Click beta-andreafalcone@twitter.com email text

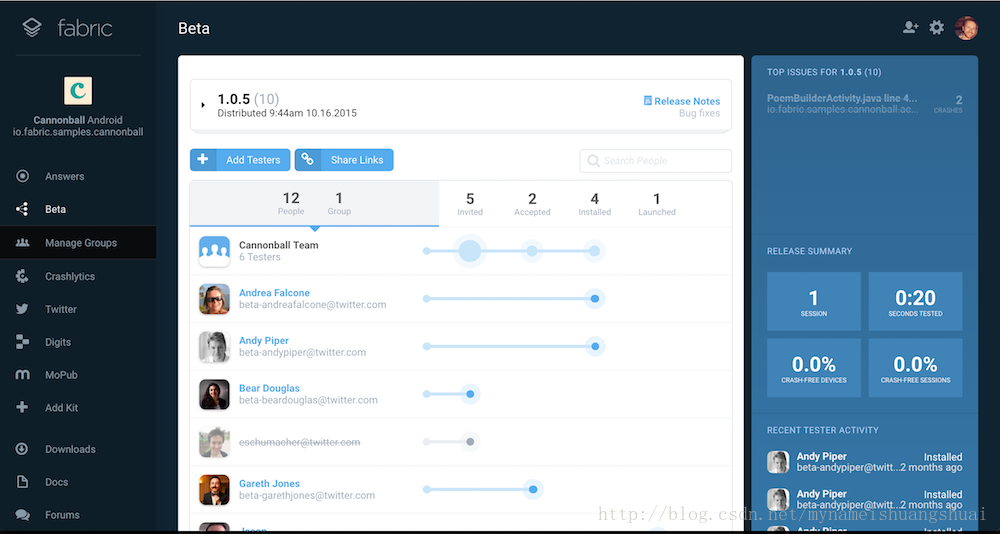pos(312,305)
